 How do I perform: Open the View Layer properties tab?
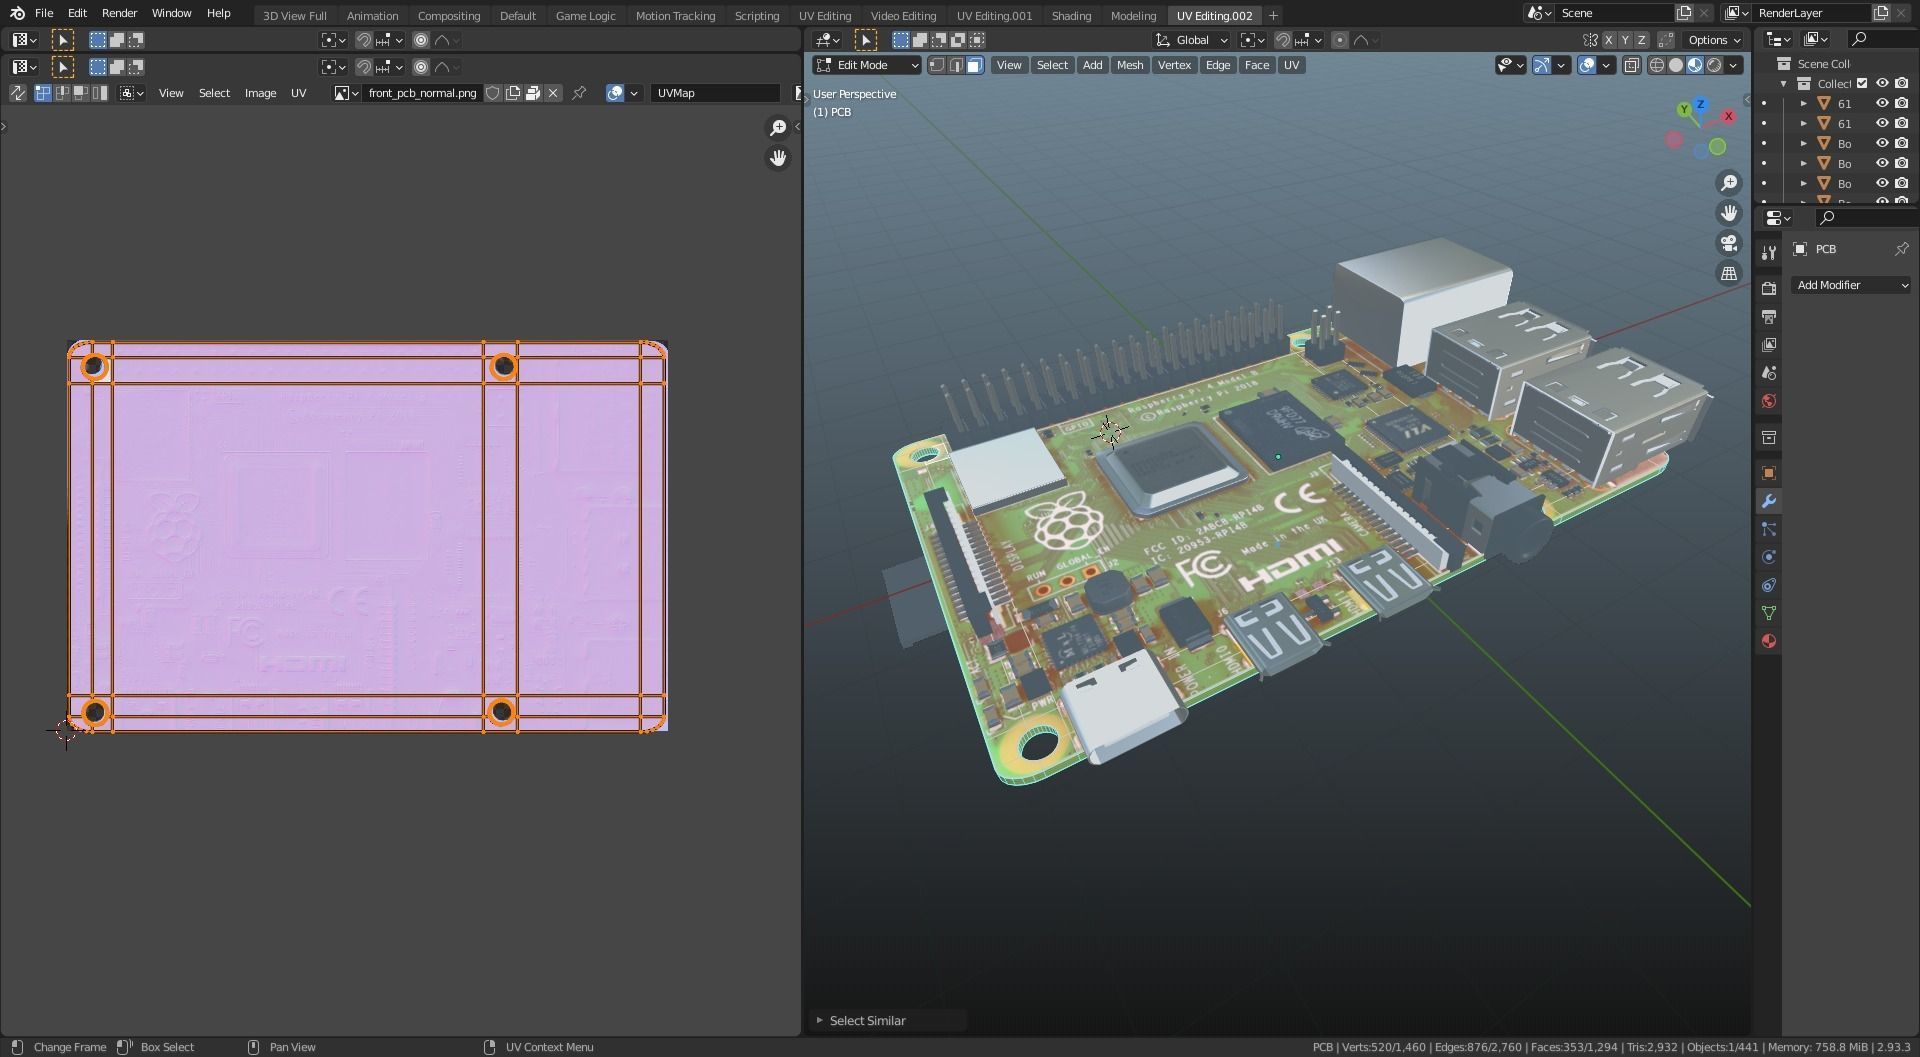tap(1769, 344)
